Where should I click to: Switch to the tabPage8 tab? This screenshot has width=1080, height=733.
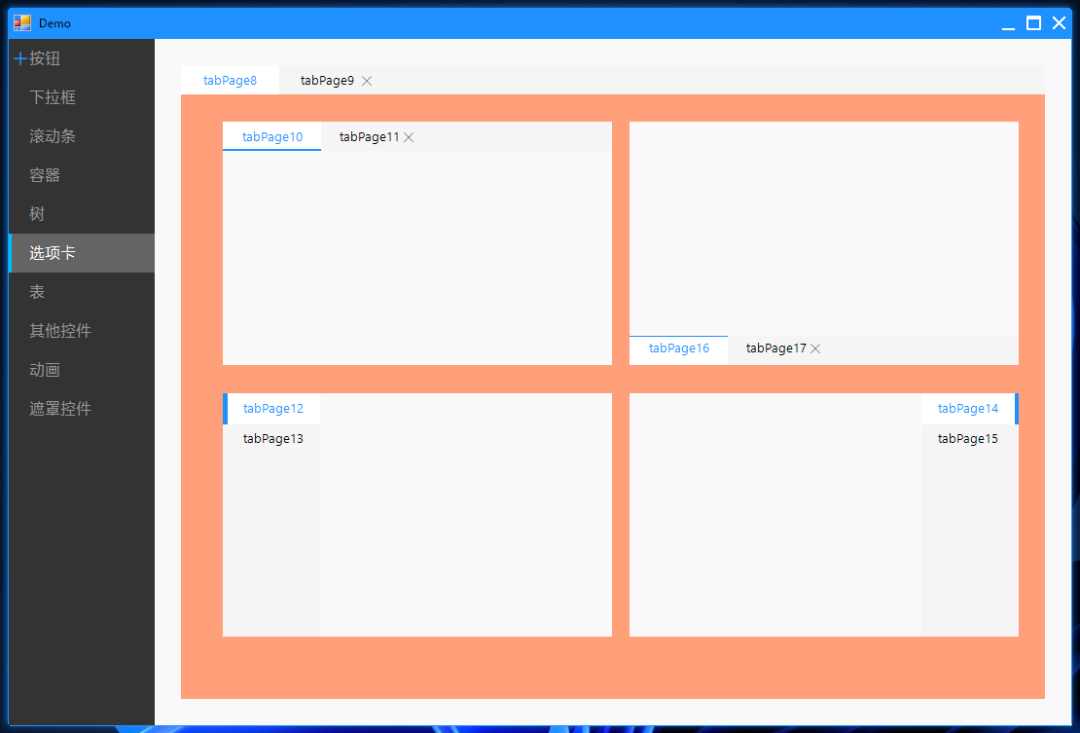coord(230,80)
